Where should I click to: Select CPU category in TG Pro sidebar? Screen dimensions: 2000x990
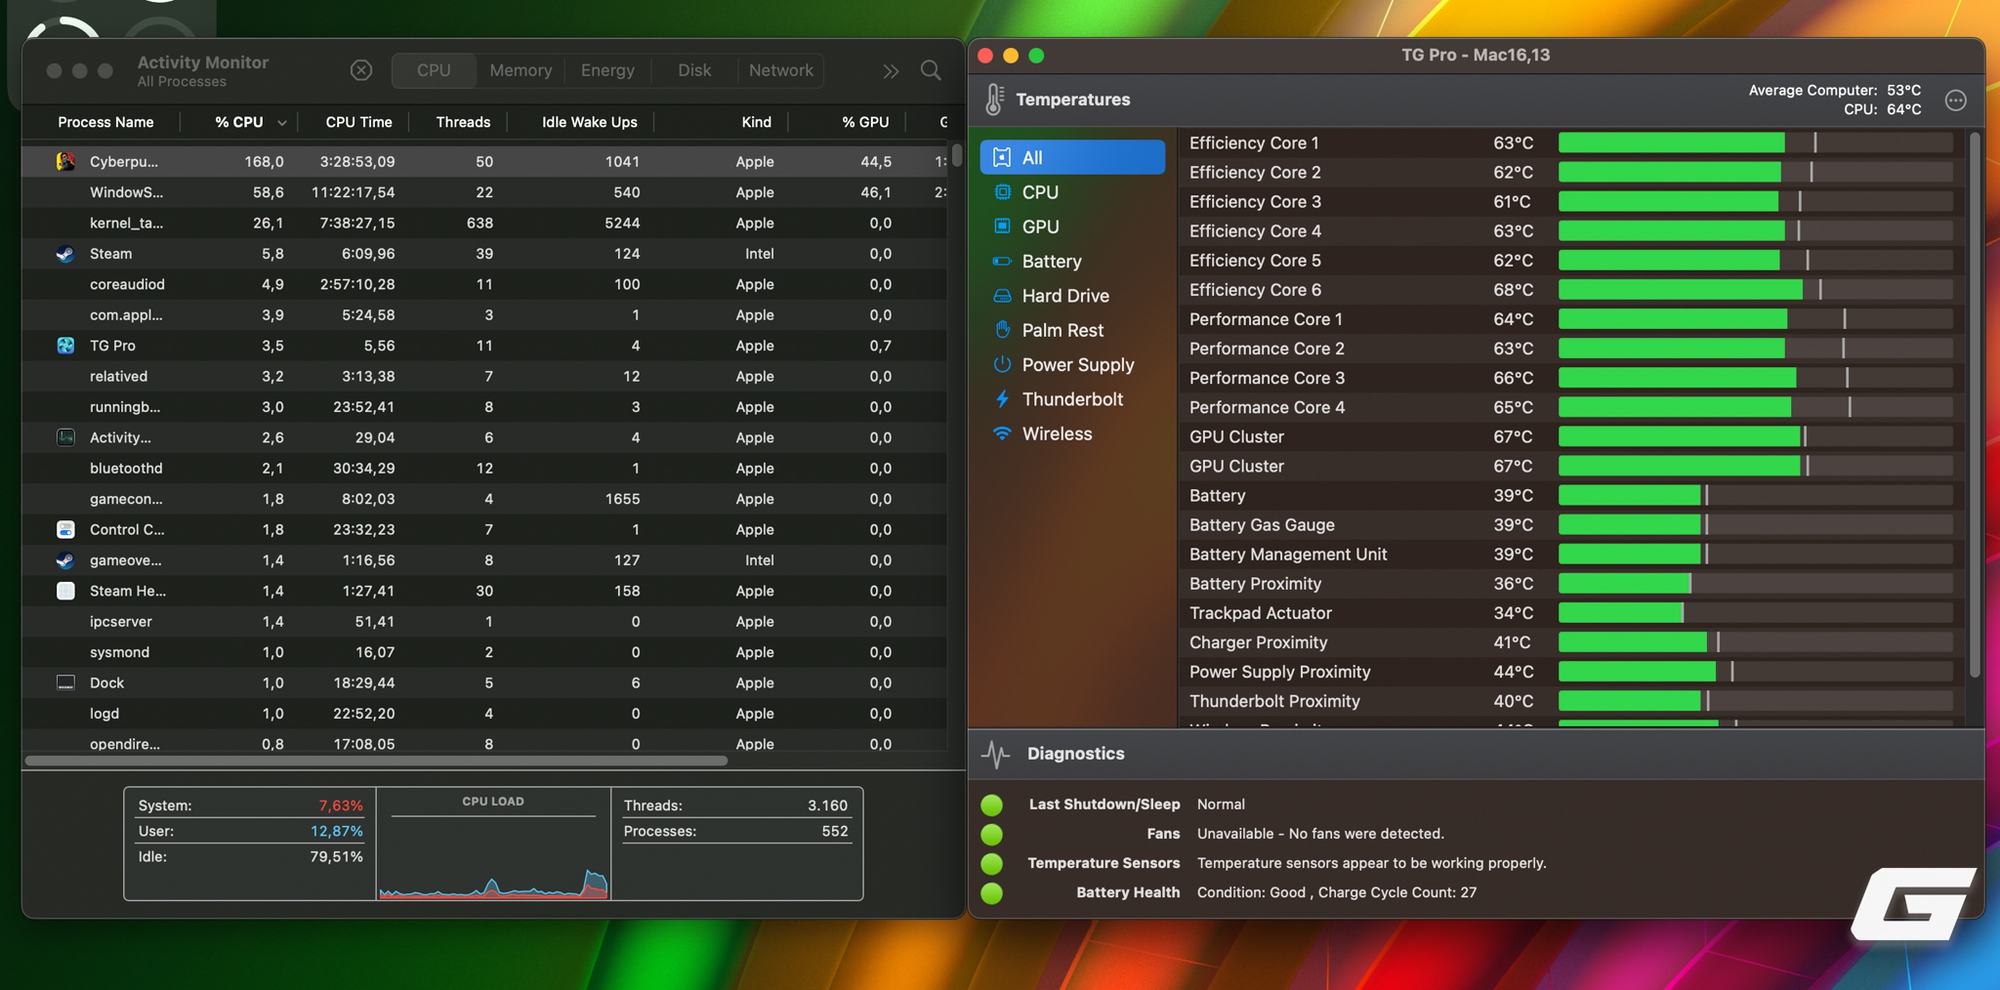pyautogui.click(x=1072, y=192)
